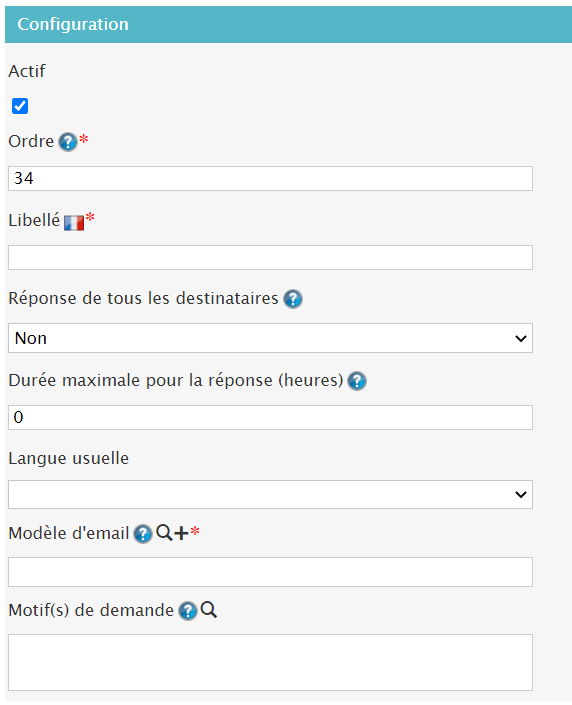
Task: Click the Configuration panel header
Action: (x=288, y=24)
